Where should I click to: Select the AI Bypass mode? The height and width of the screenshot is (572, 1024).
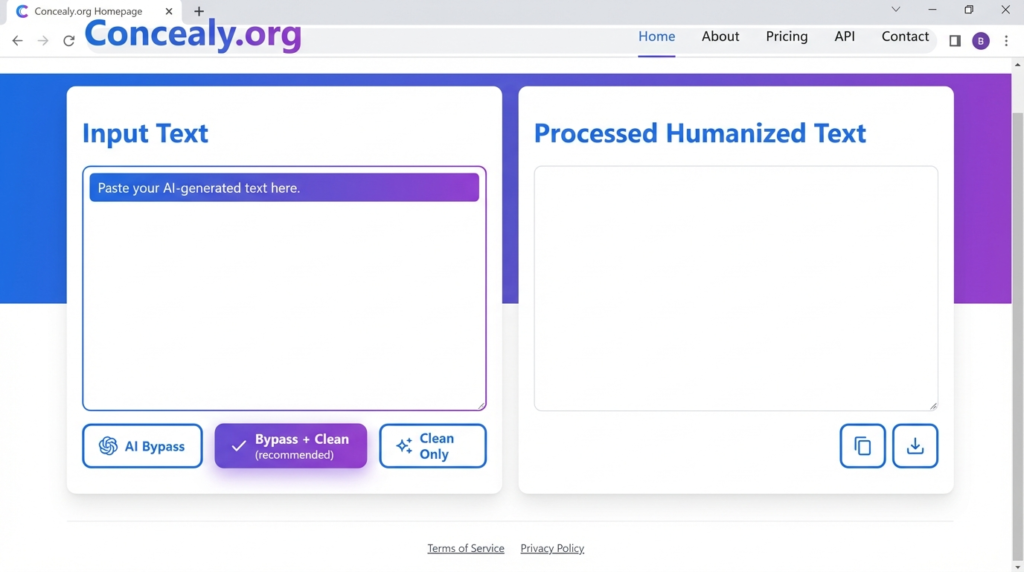[x=142, y=446]
